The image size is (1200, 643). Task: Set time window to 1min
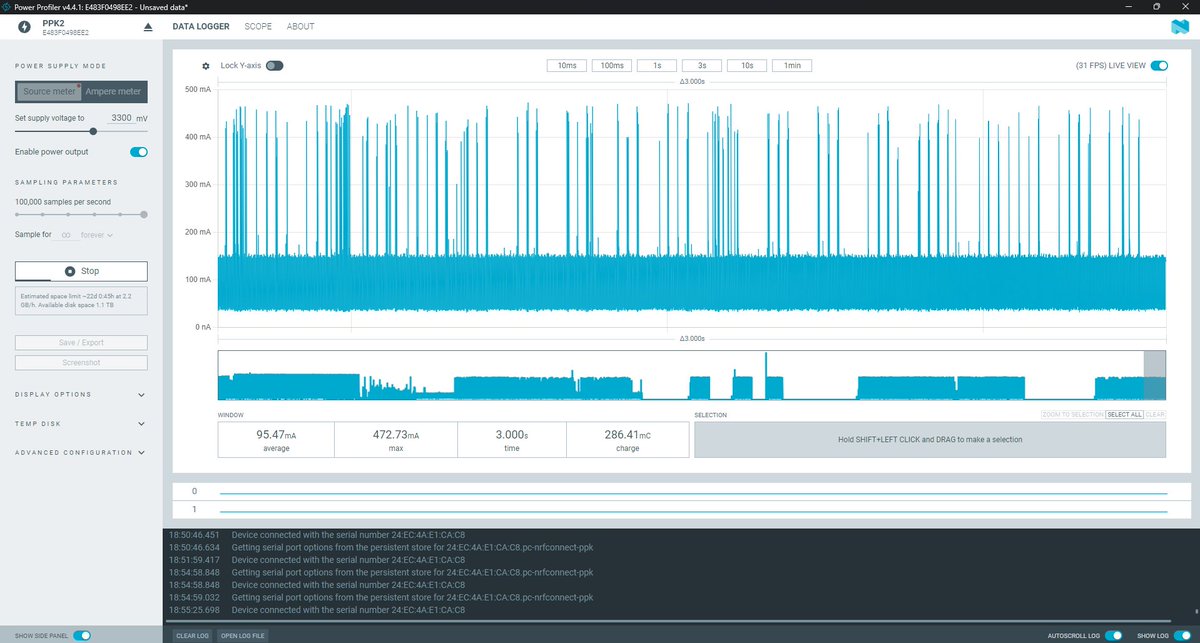(792, 66)
